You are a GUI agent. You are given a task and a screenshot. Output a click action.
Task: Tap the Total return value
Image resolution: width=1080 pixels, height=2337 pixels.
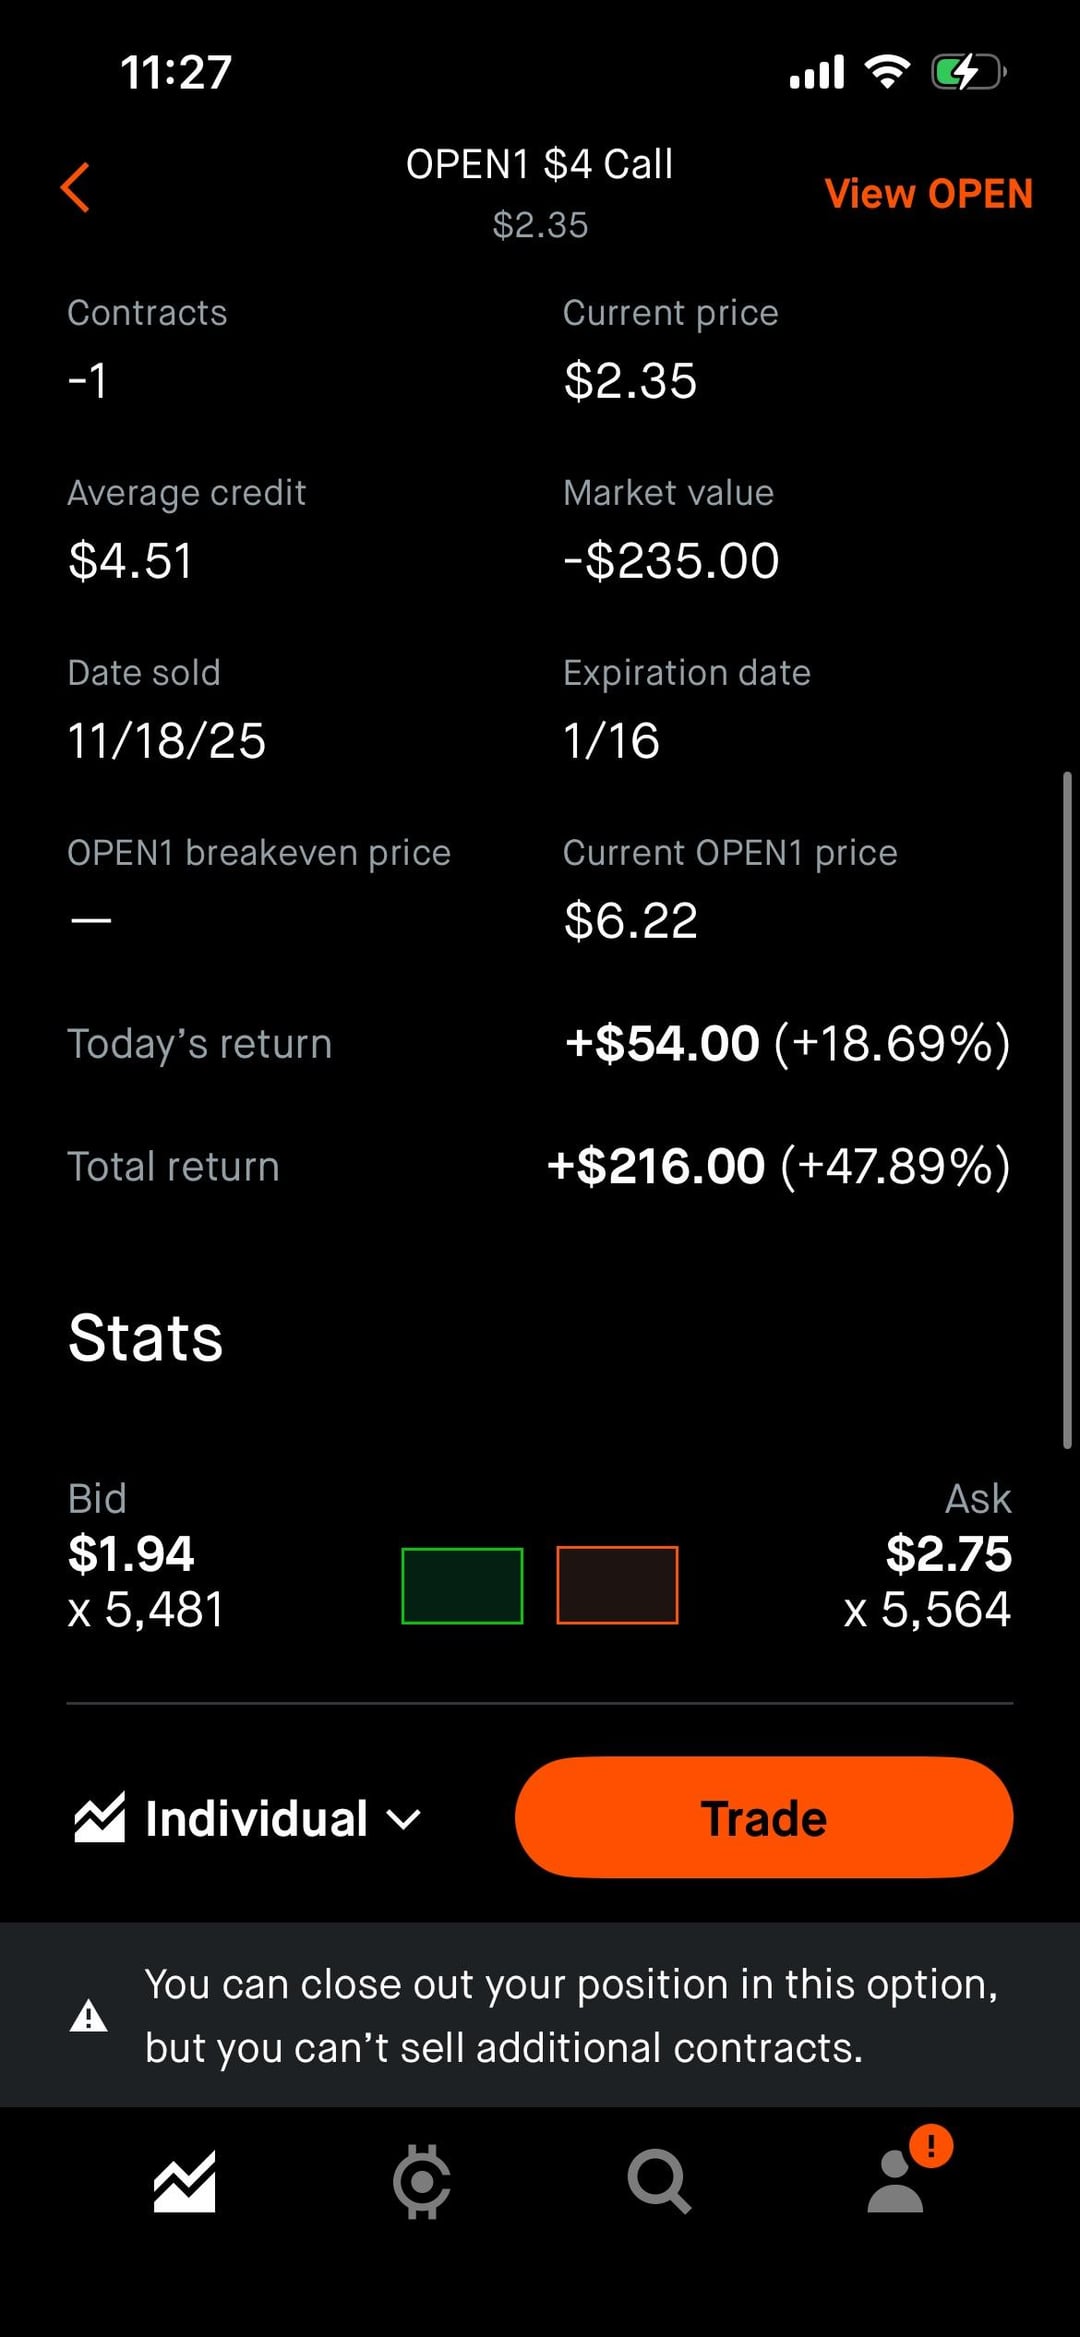click(x=778, y=1166)
